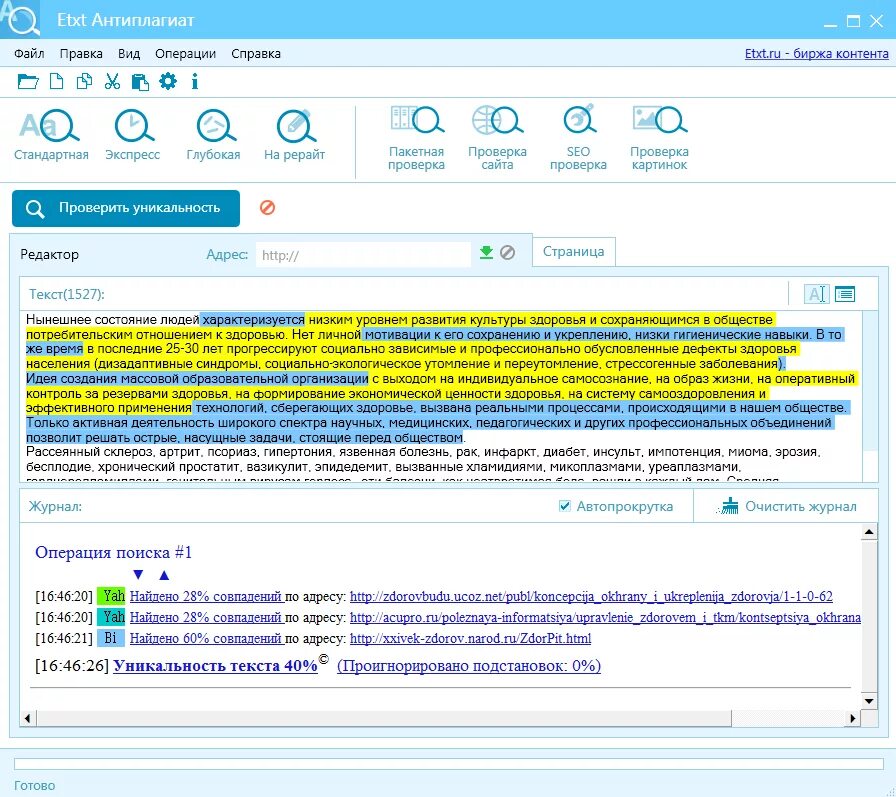Start the Стандартная check

(51, 135)
